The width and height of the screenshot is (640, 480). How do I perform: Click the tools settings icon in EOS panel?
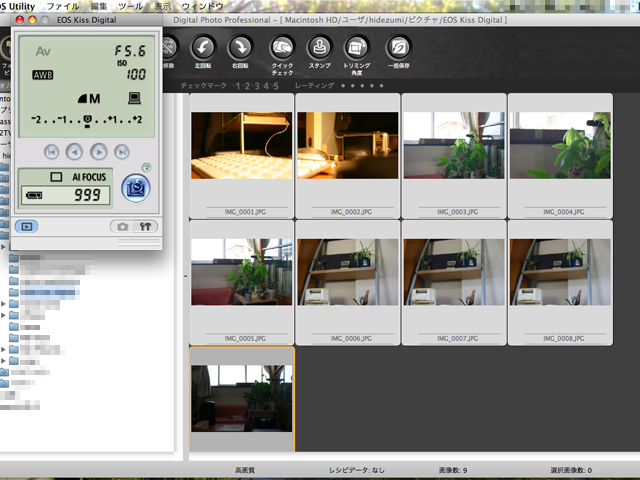click(x=146, y=227)
